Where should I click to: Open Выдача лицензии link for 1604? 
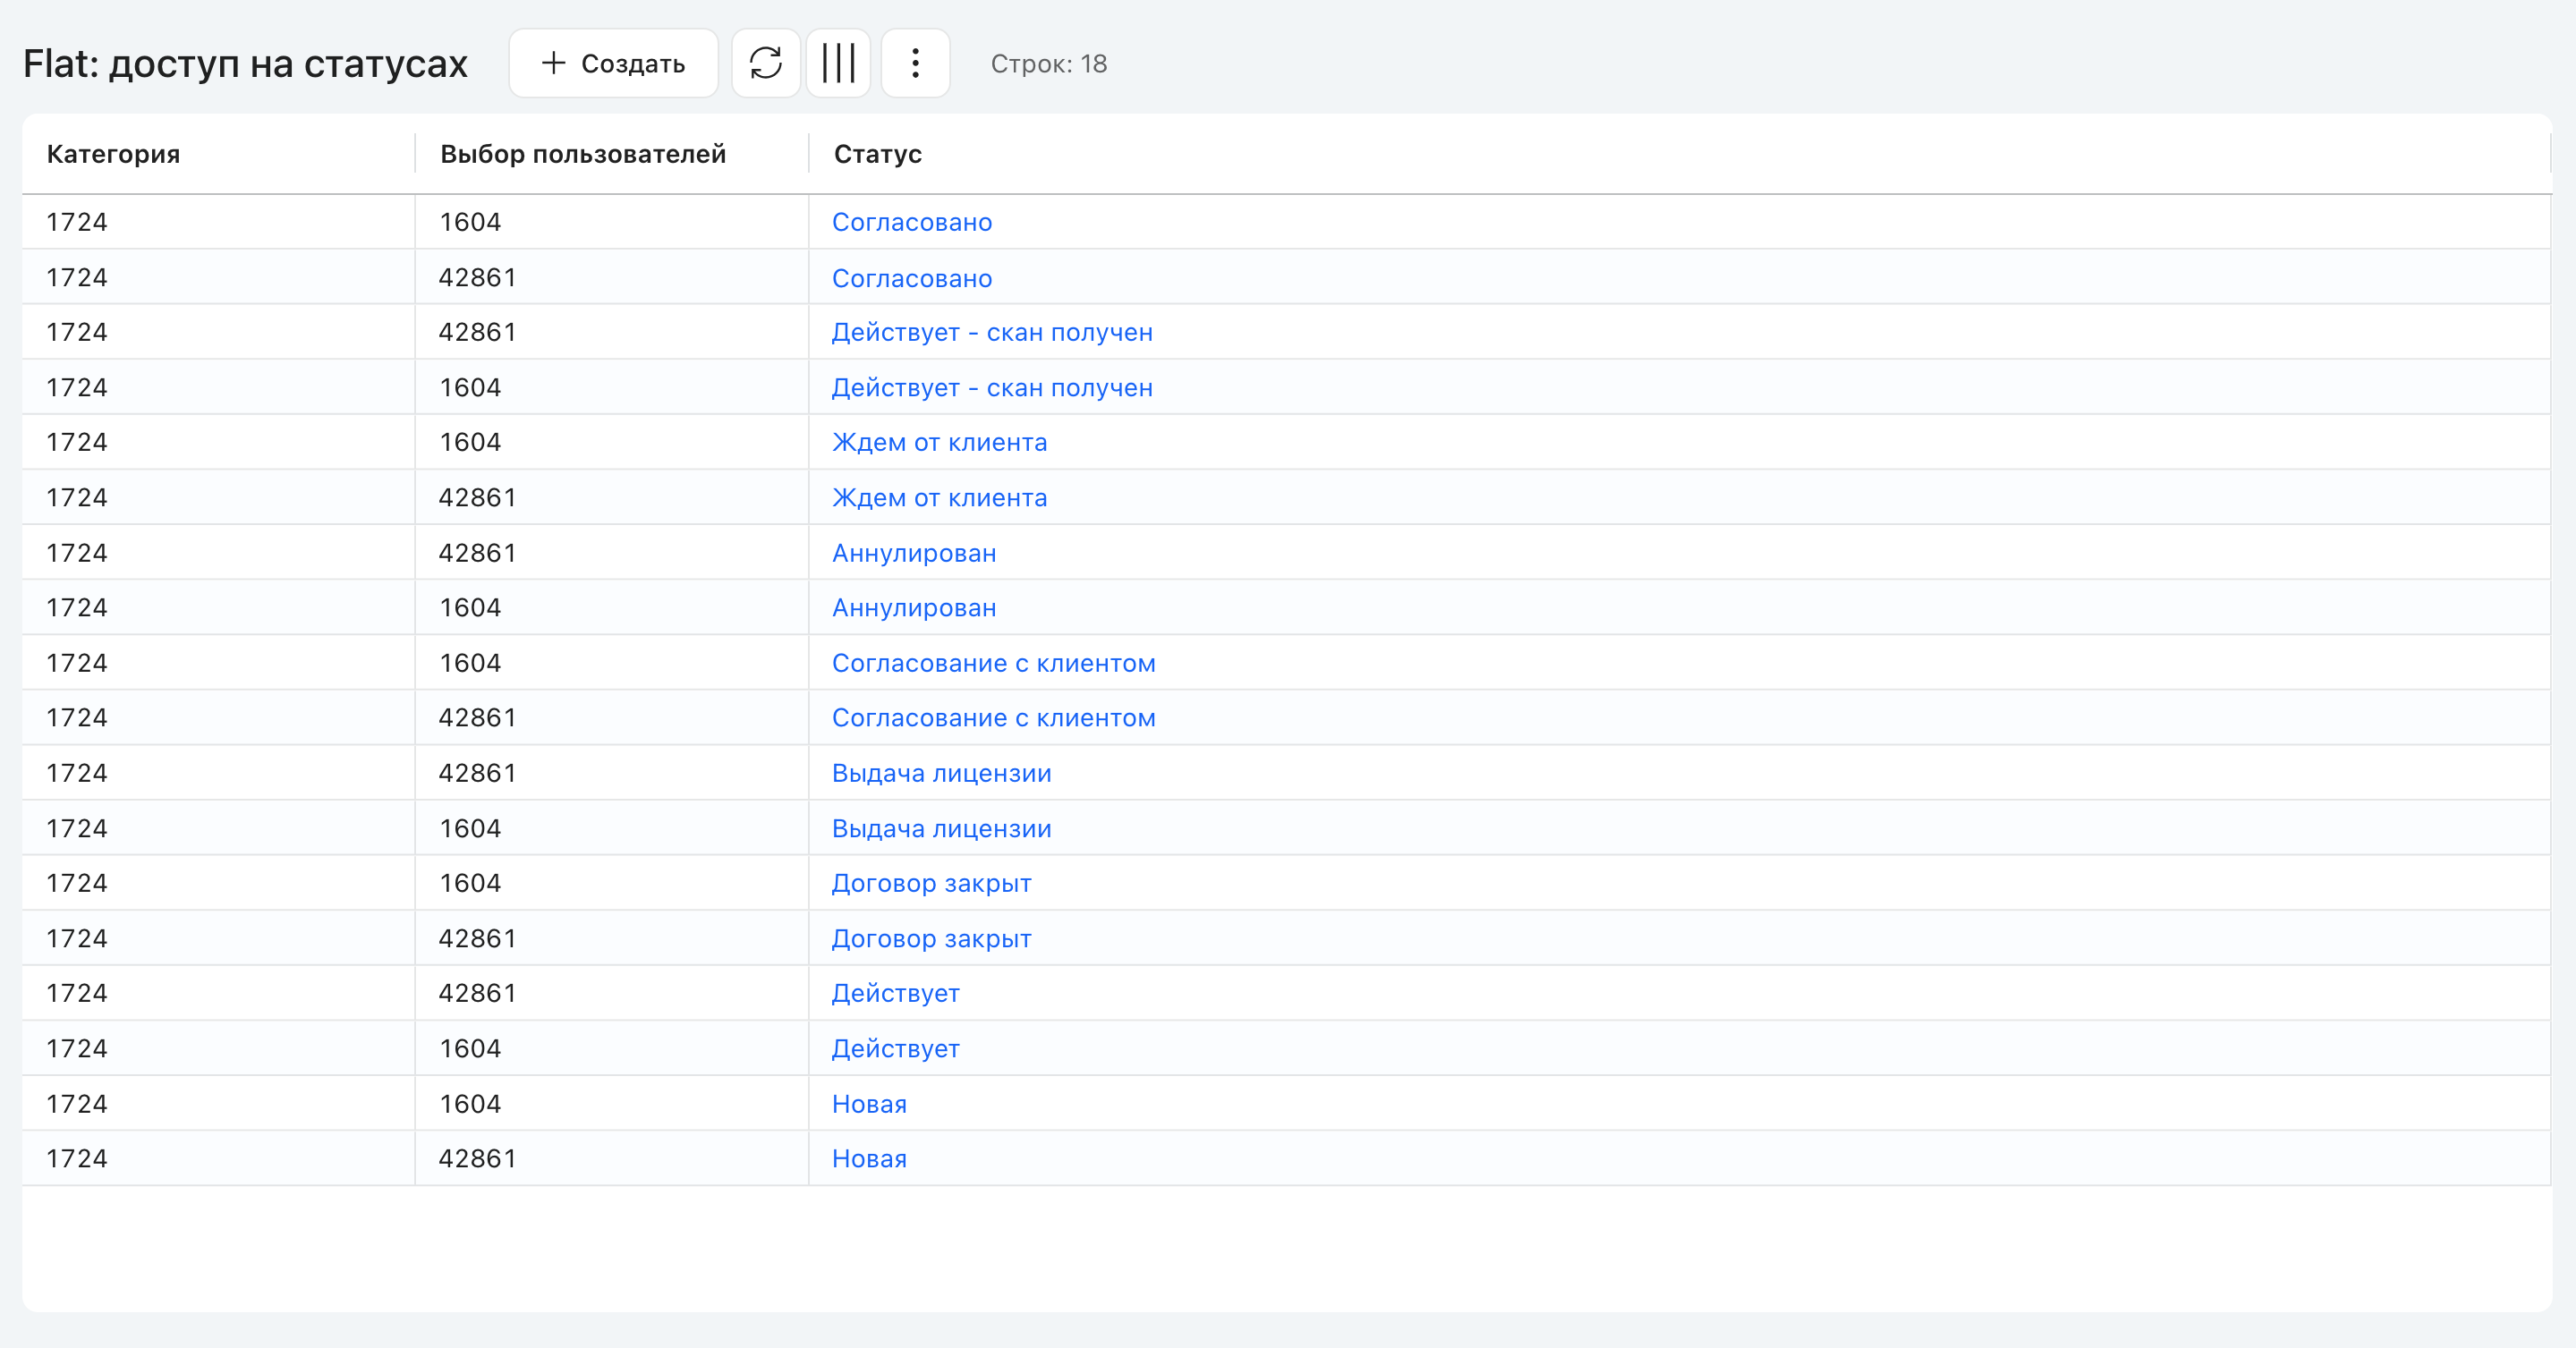click(x=942, y=829)
